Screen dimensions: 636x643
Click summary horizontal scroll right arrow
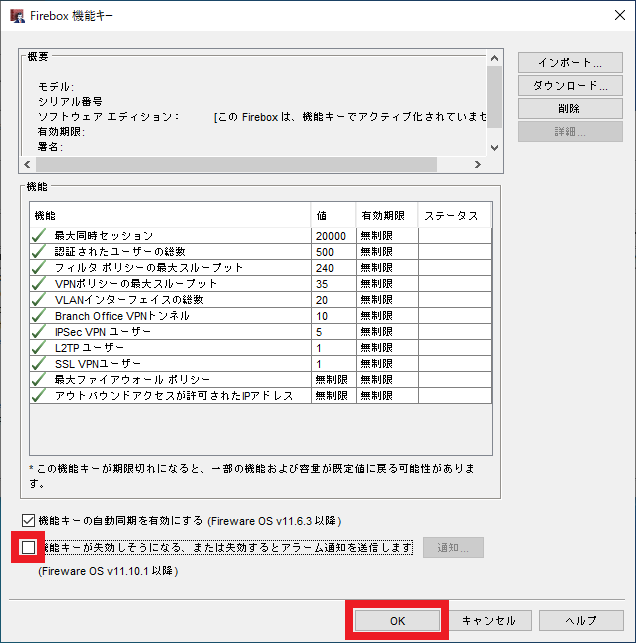pos(478,164)
